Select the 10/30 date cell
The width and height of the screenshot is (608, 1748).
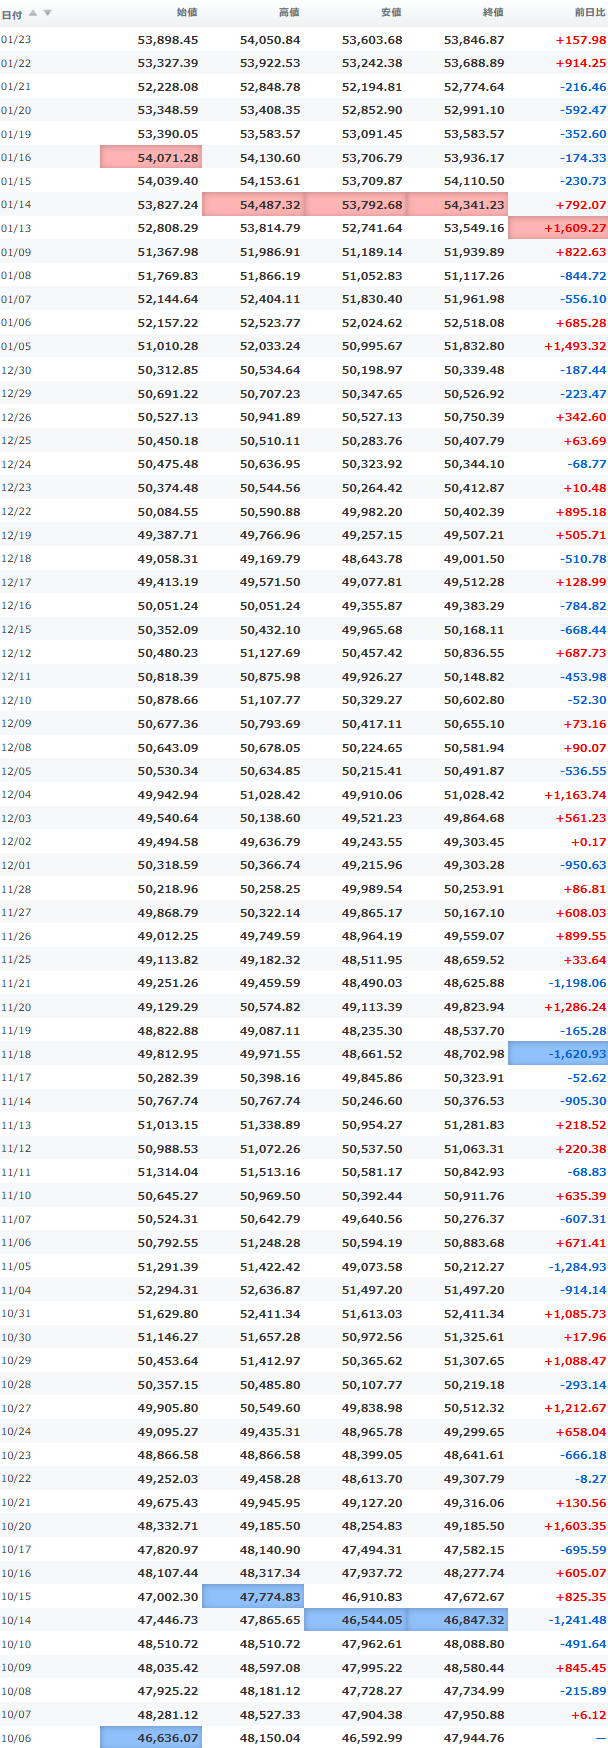point(16,1338)
